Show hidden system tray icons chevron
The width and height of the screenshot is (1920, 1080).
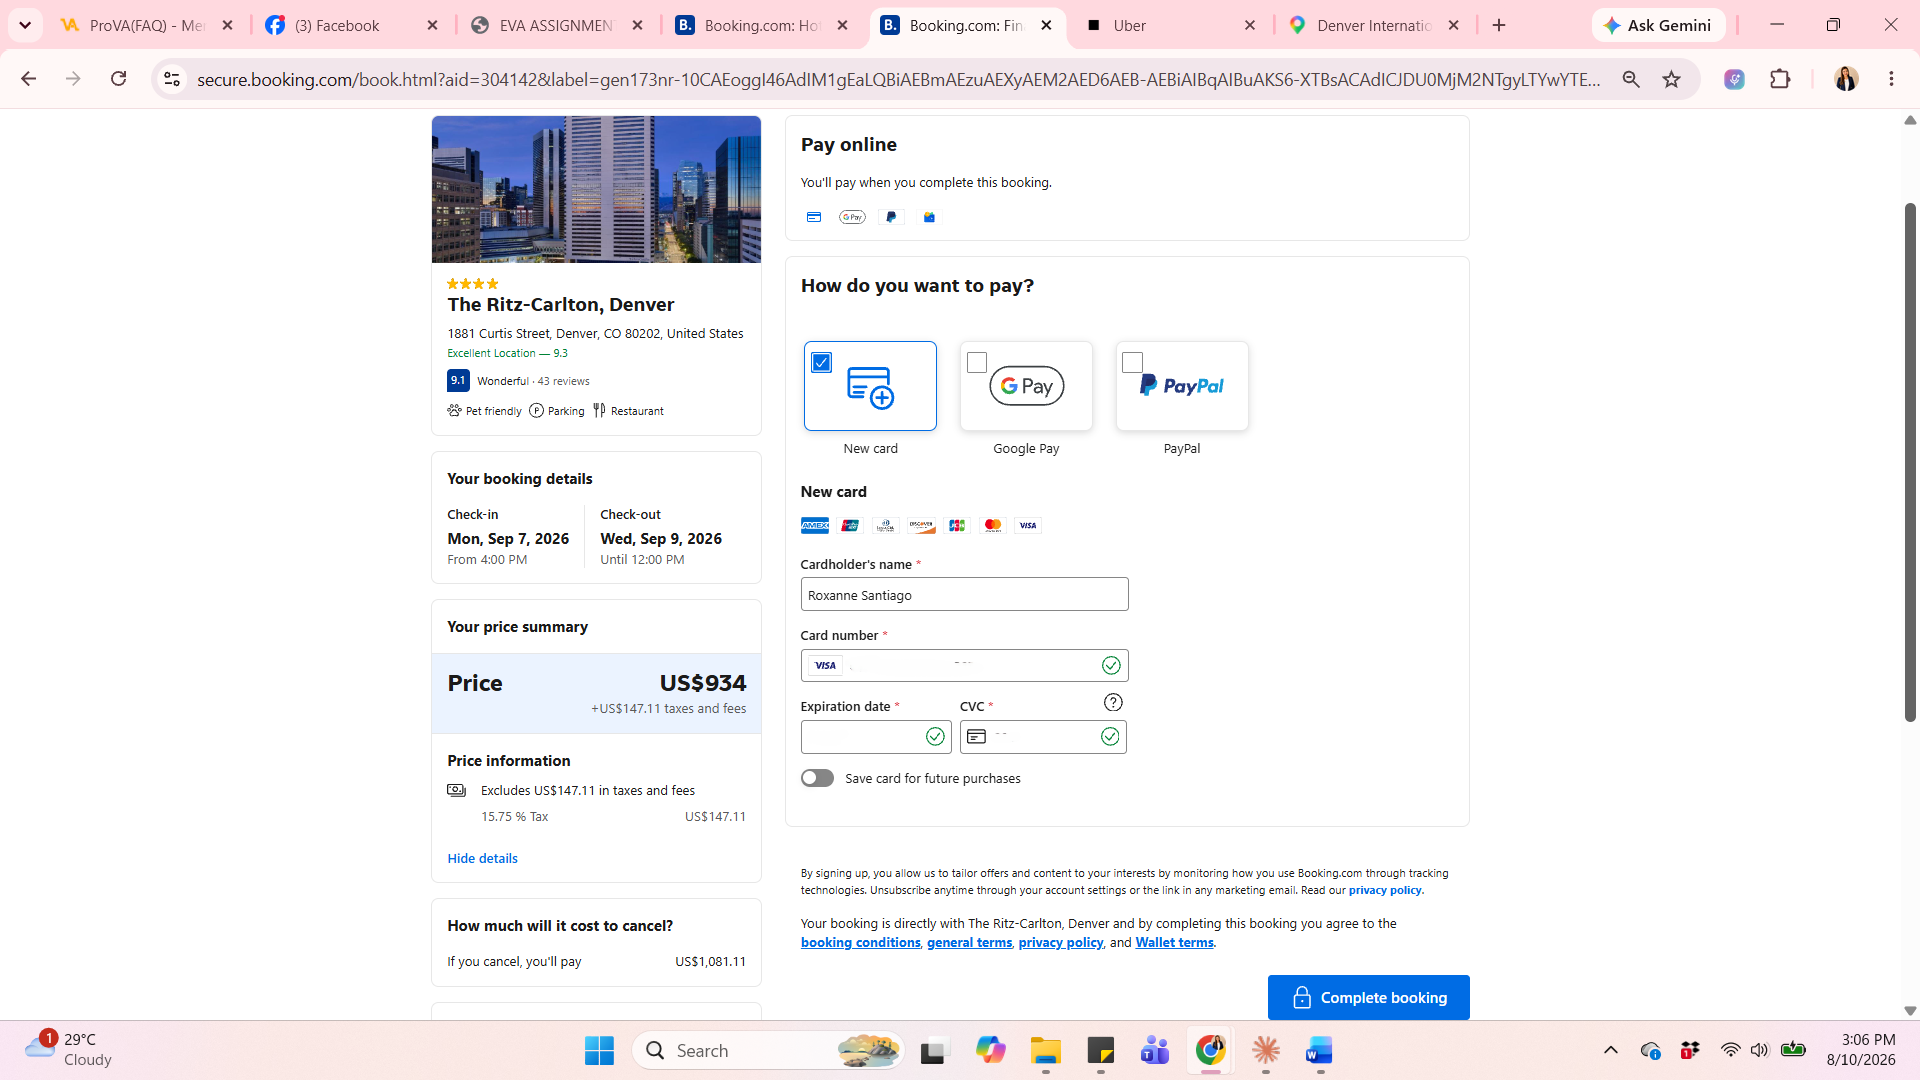point(1610,1050)
